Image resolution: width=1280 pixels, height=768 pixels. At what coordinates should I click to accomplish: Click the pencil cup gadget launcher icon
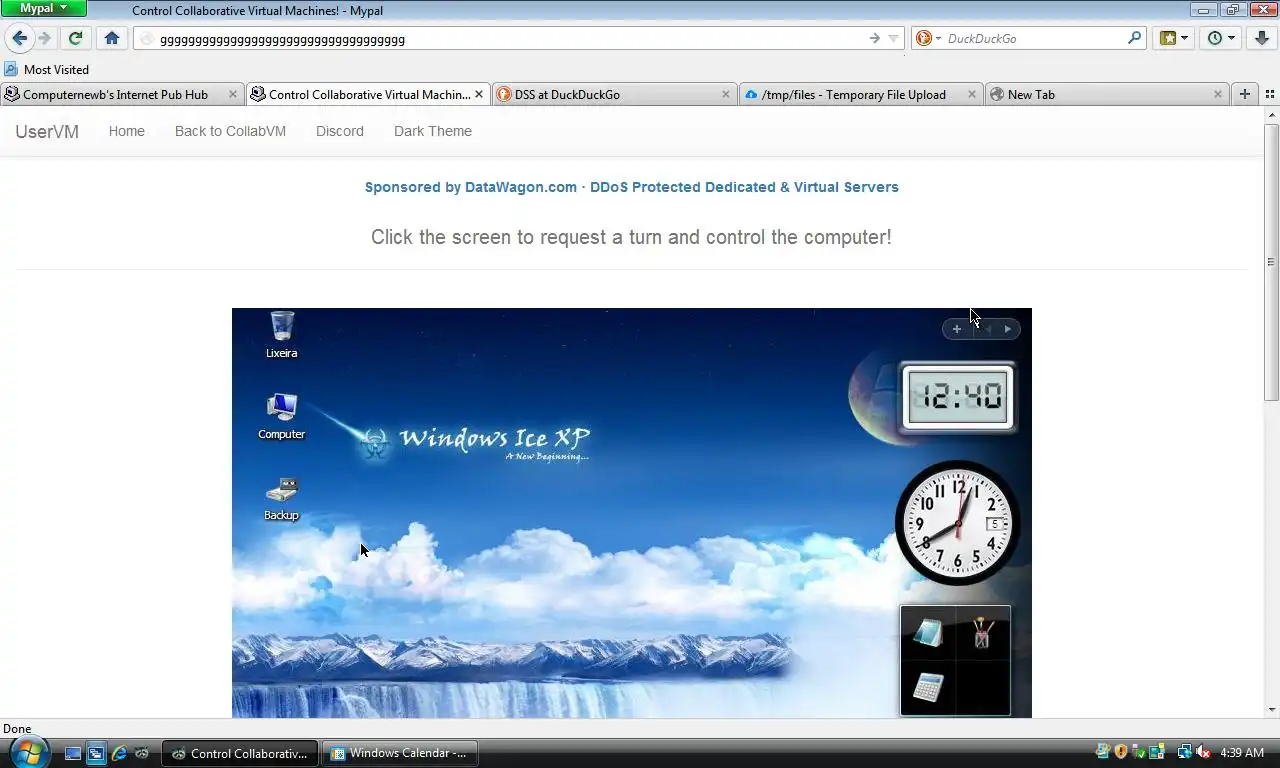[x=982, y=634]
